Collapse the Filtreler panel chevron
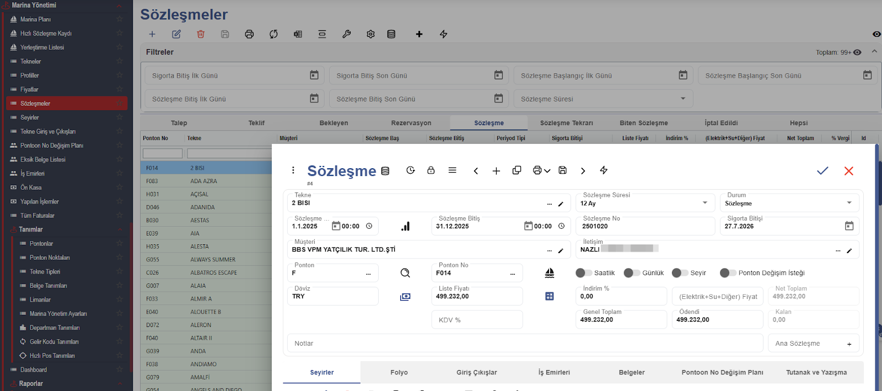This screenshot has height=391, width=882. [874, 52]
